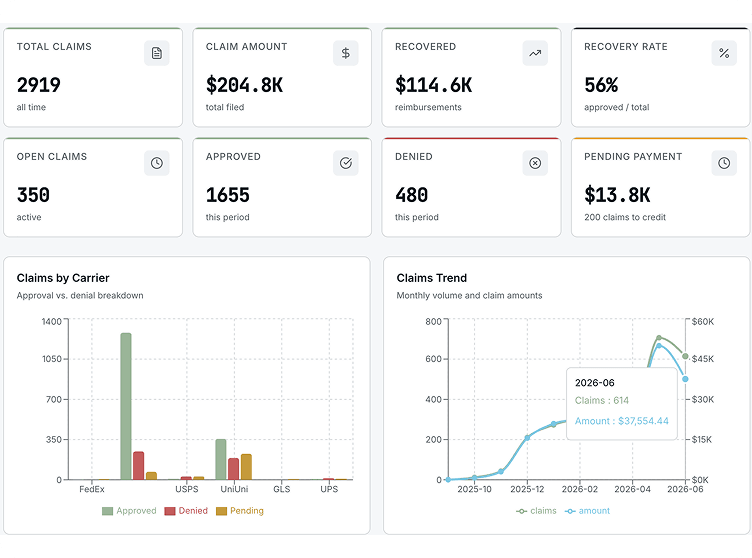Toggle the Denied series in carrier legend
The height and width of the screenshot is (558, 752).
click(x=186, y=511)
